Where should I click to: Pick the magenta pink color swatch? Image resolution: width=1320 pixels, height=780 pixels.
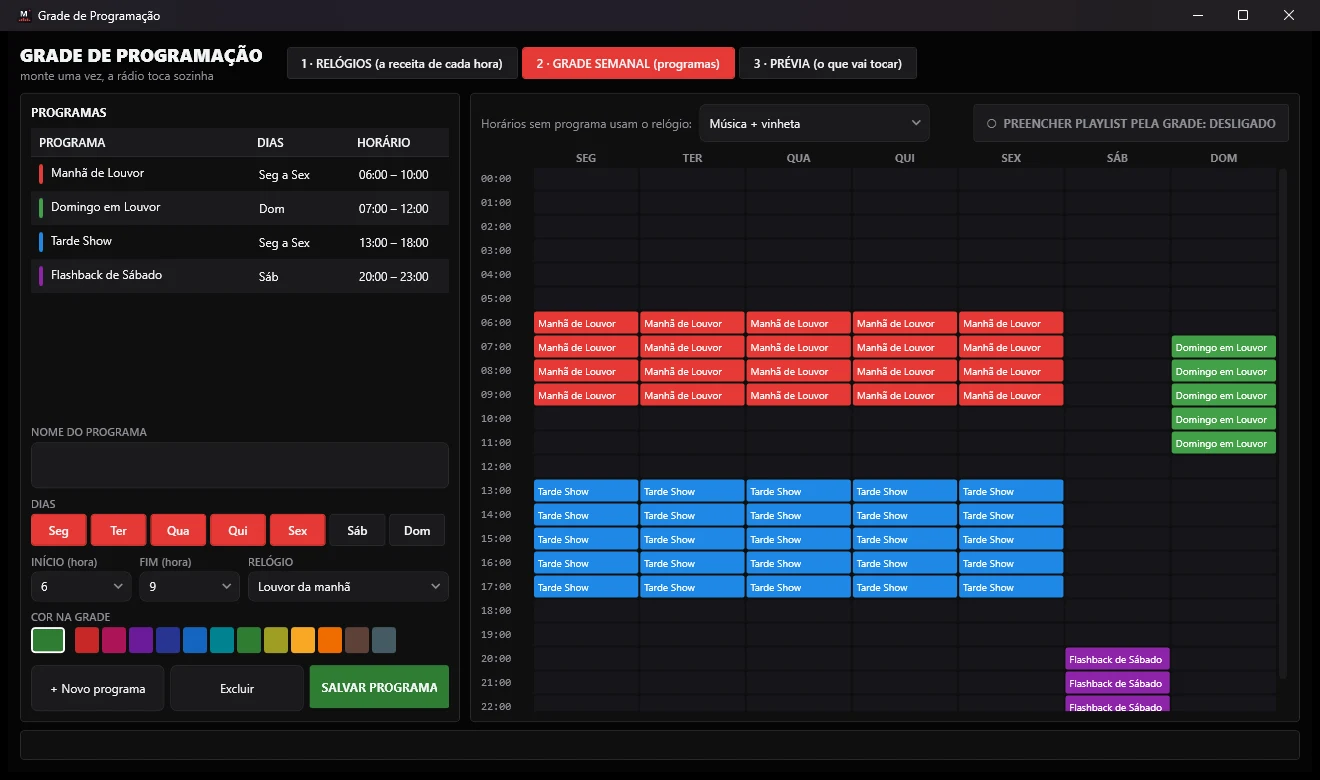[114, 640]
